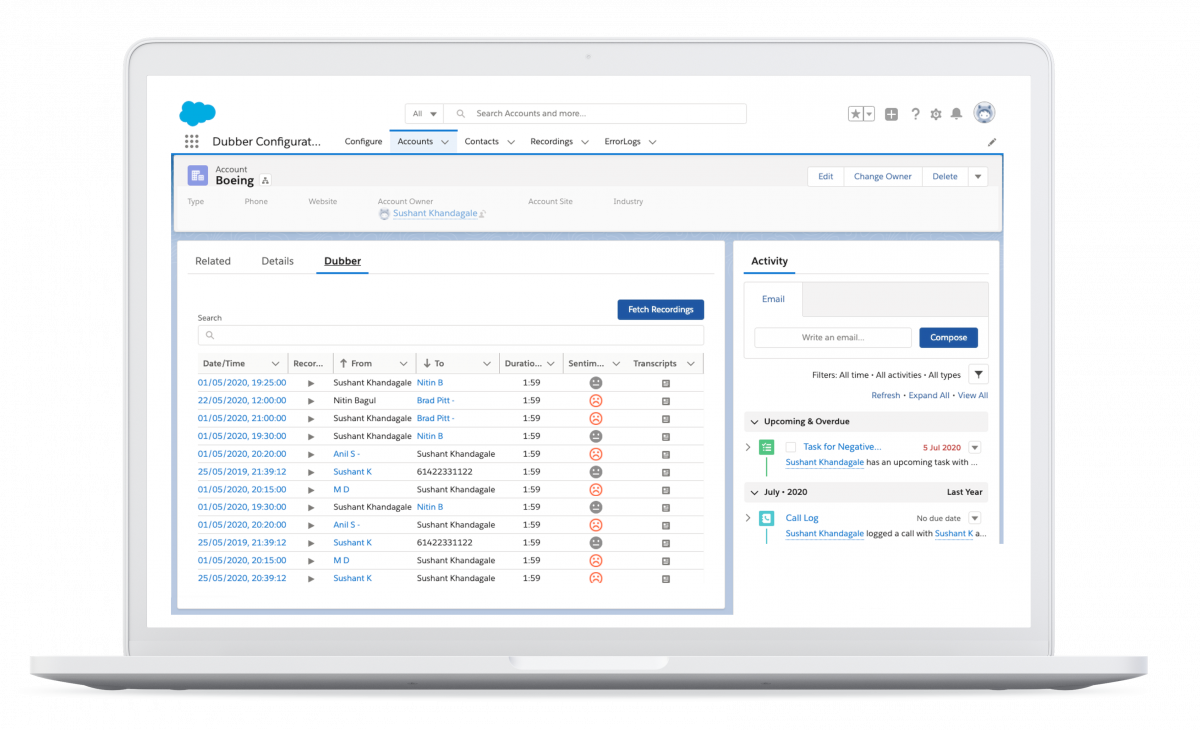Open the Date/Time column menu
The image size is (1200, 730).
coord(275,364)
